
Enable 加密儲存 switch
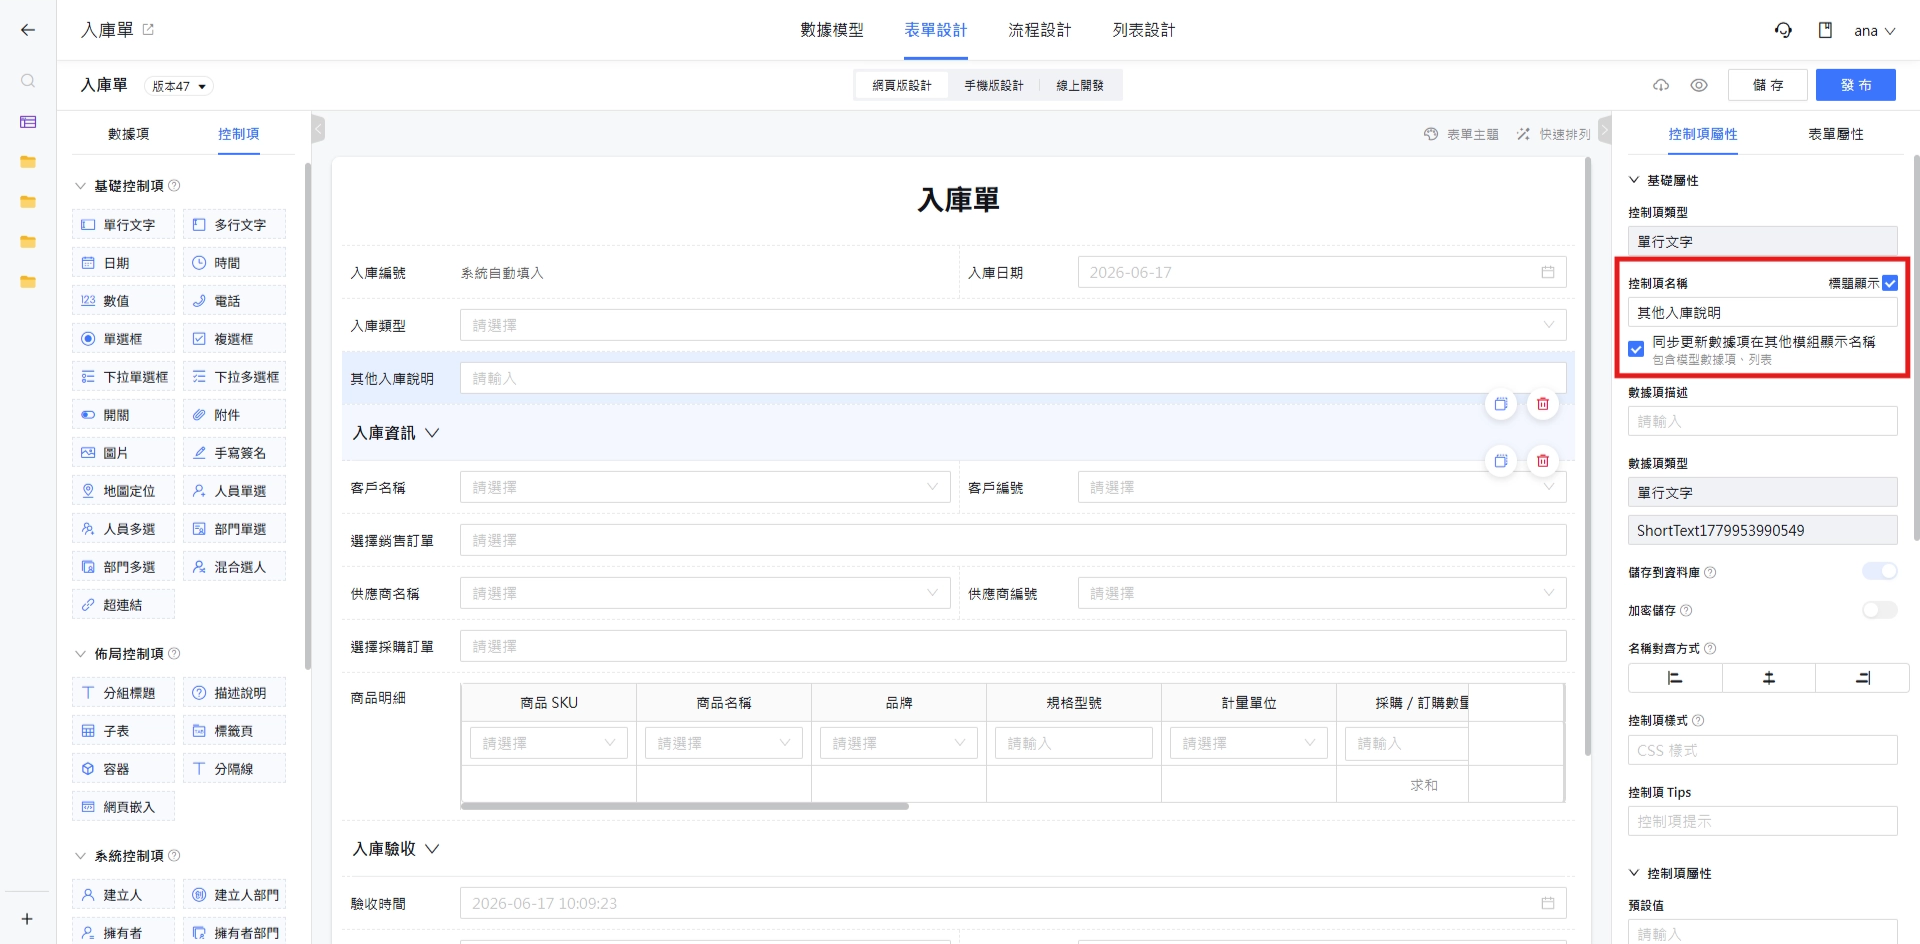pyautogui.click(x=1880, y=610)
